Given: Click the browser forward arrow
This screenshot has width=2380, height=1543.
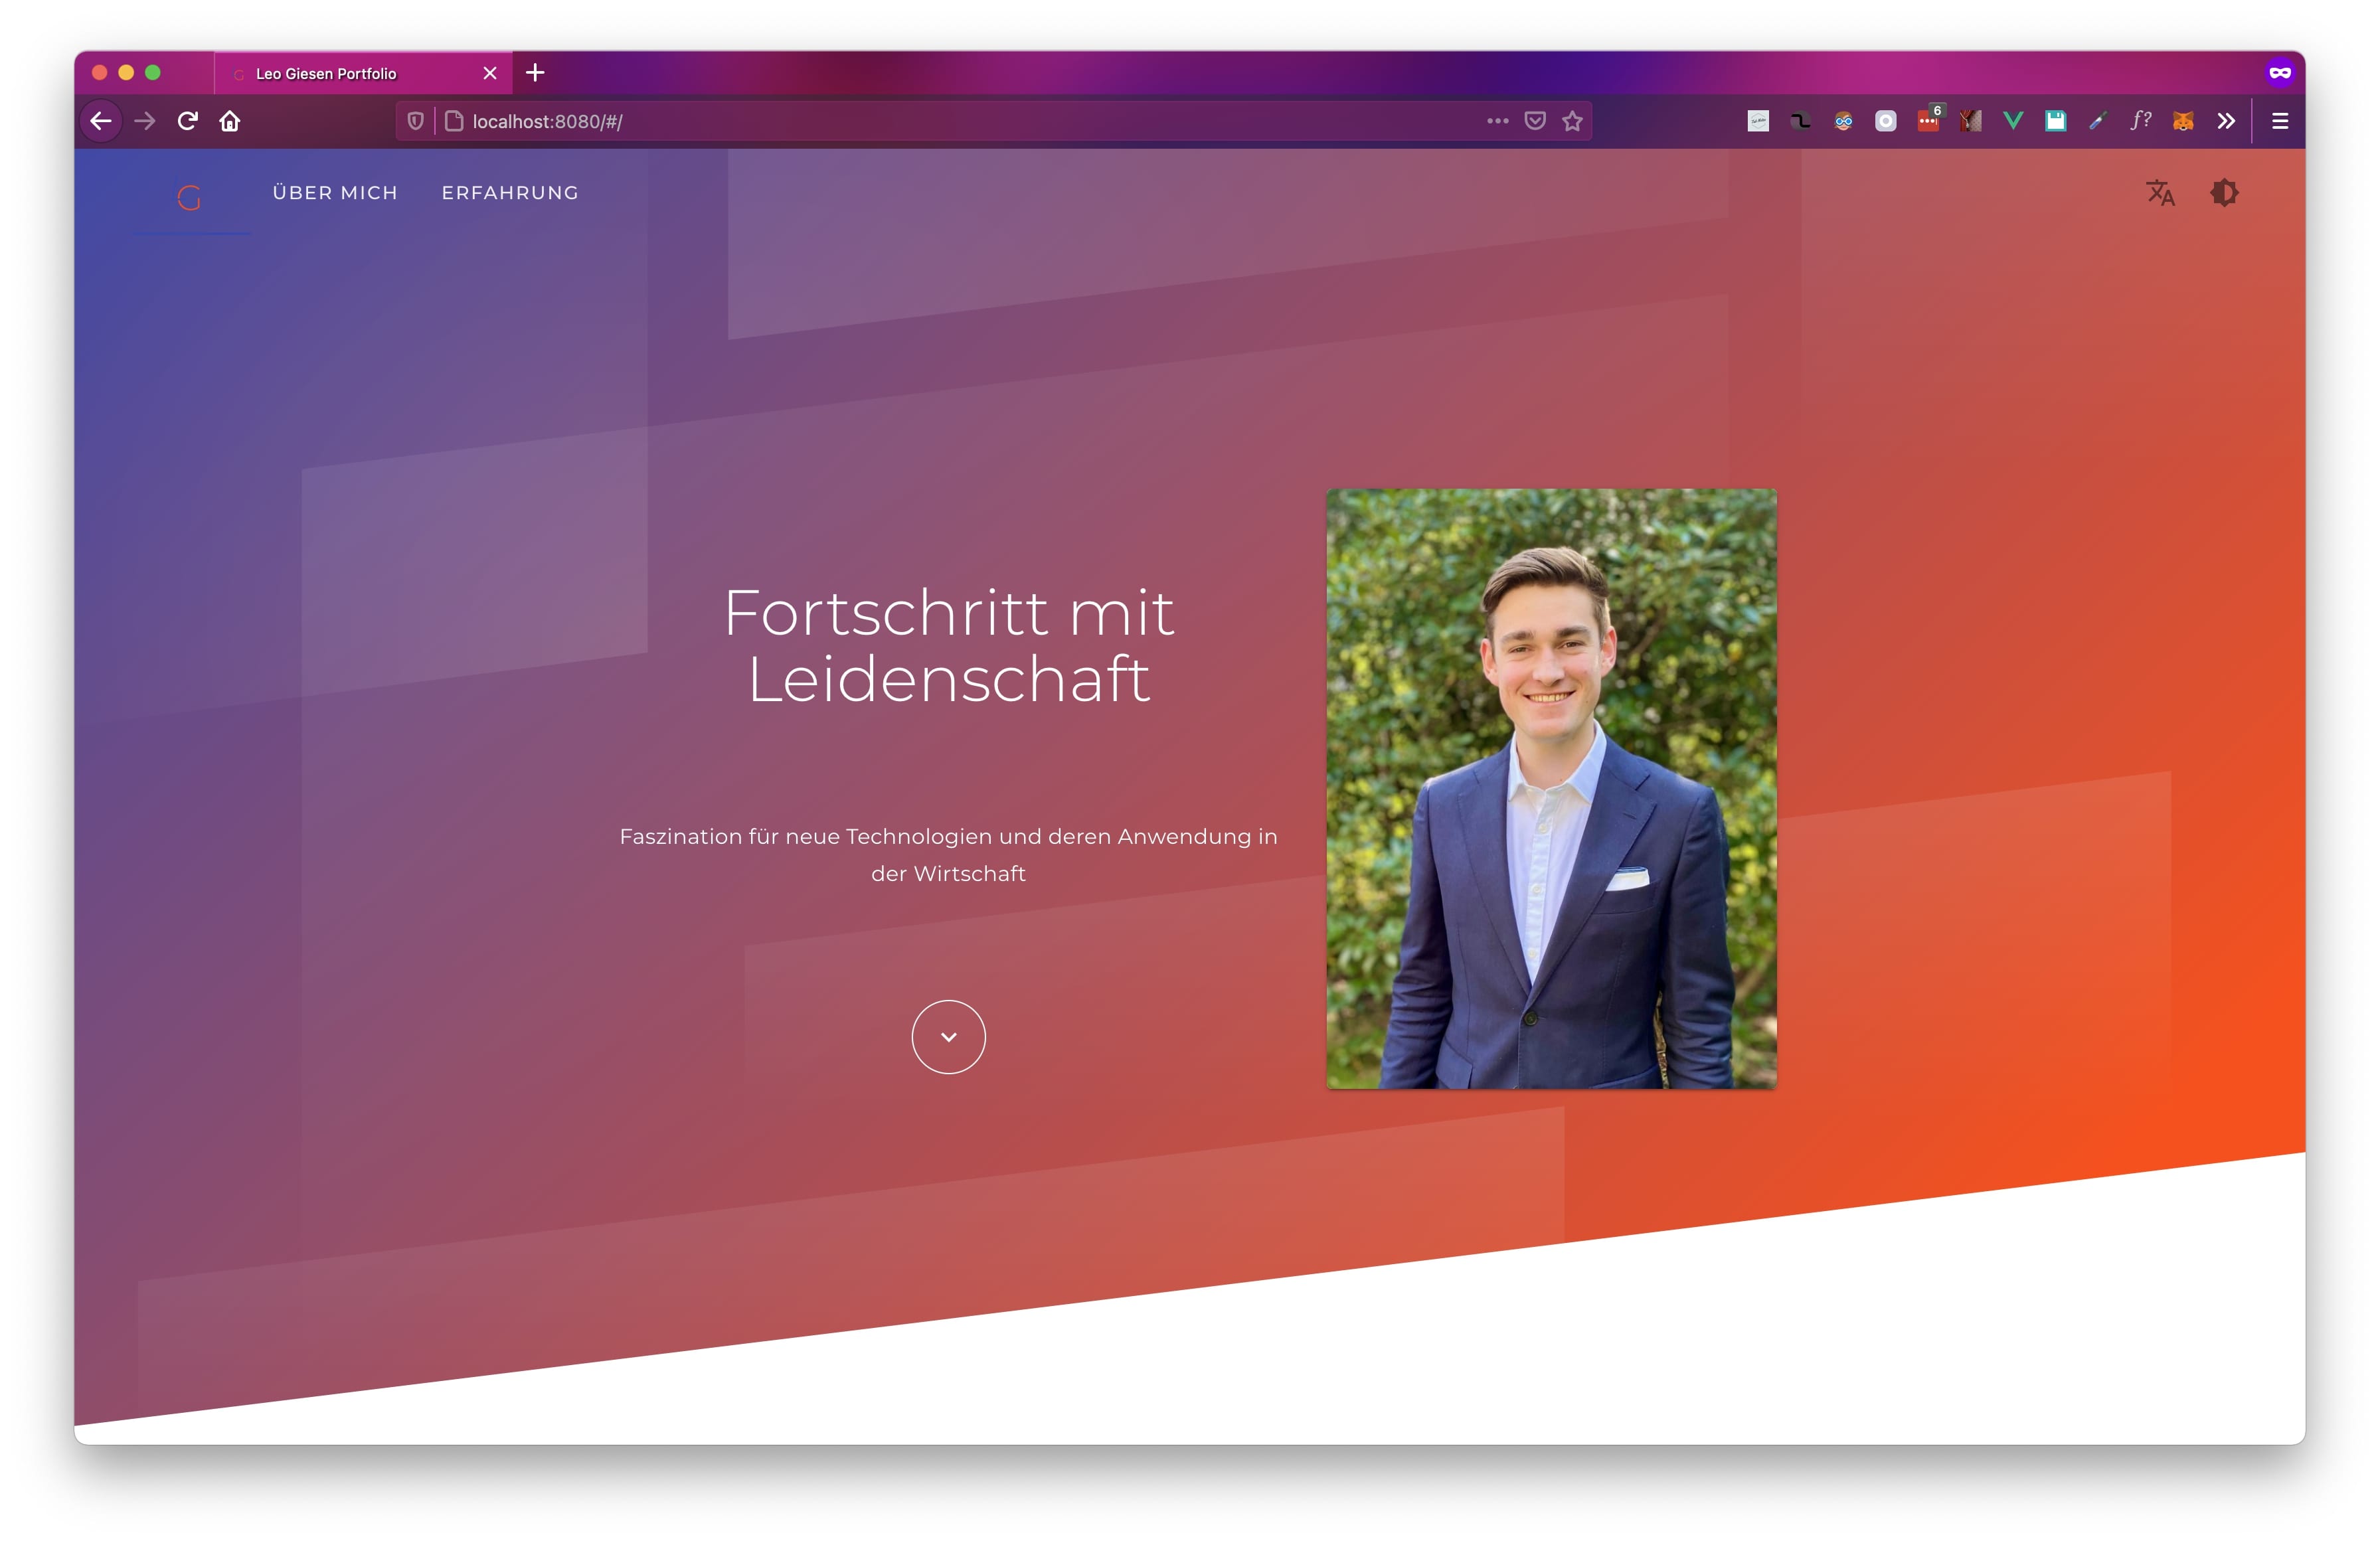Looking at the screenshot, I should coord(145,121).
